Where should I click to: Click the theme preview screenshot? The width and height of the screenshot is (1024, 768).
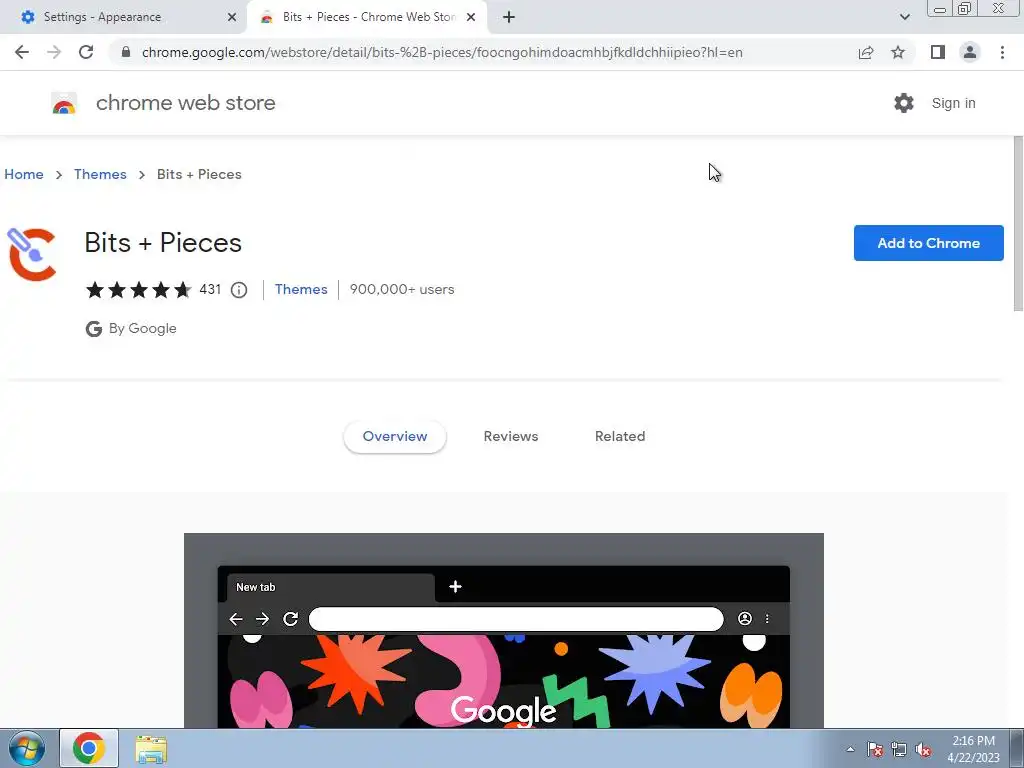click(x=504, y=630)
